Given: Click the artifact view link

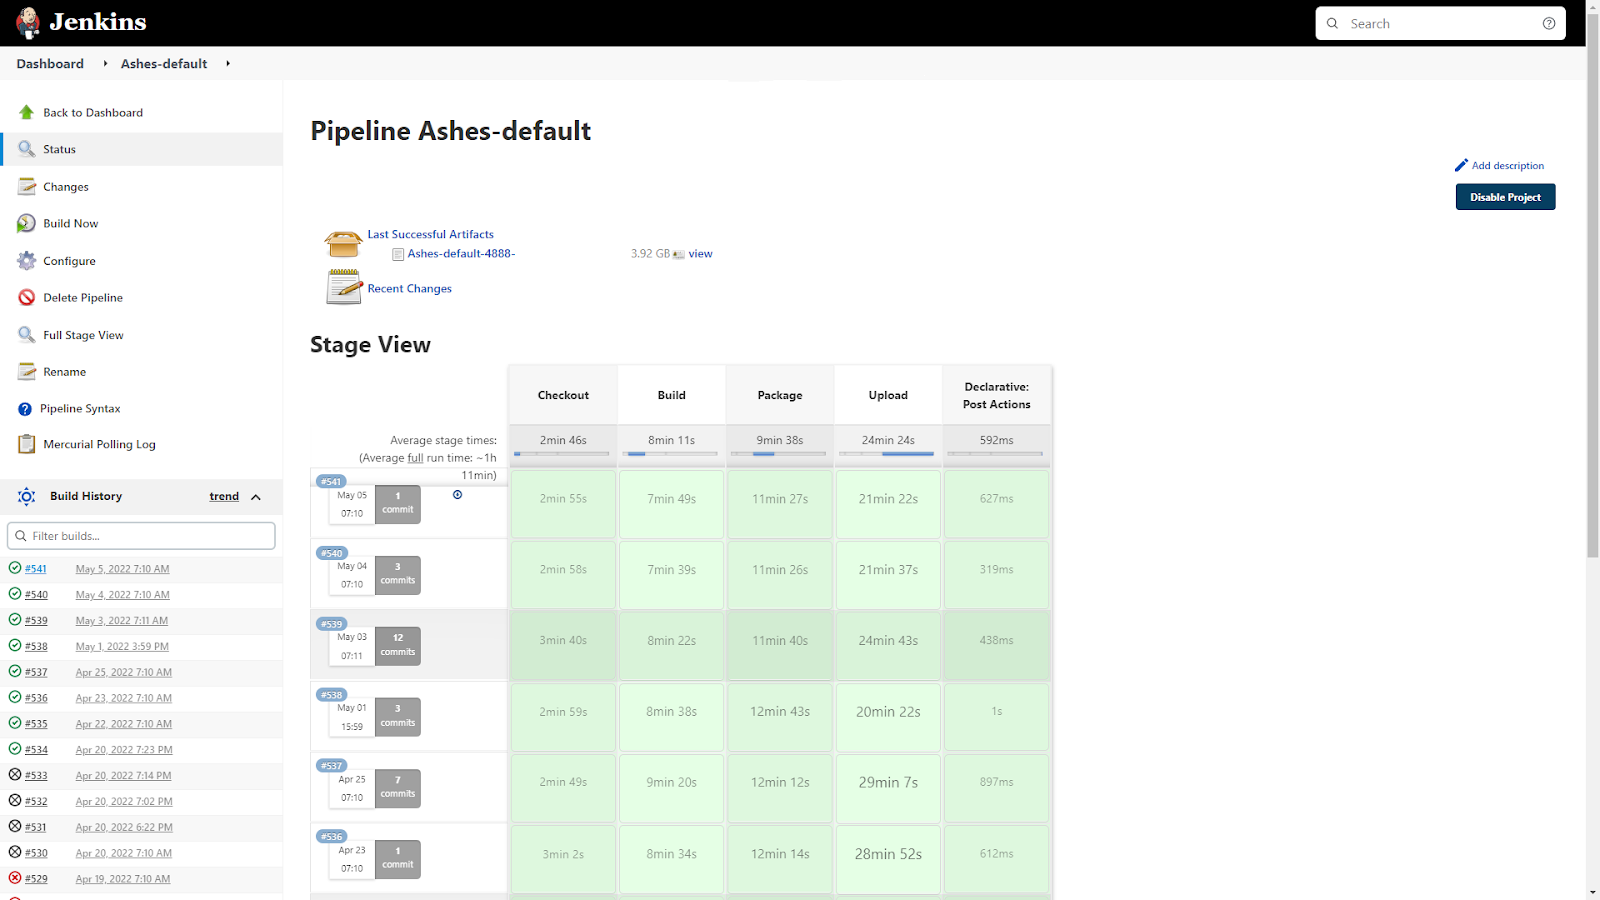Looking at the screenshot, I should pyautogui.click(x=700, y=254).
